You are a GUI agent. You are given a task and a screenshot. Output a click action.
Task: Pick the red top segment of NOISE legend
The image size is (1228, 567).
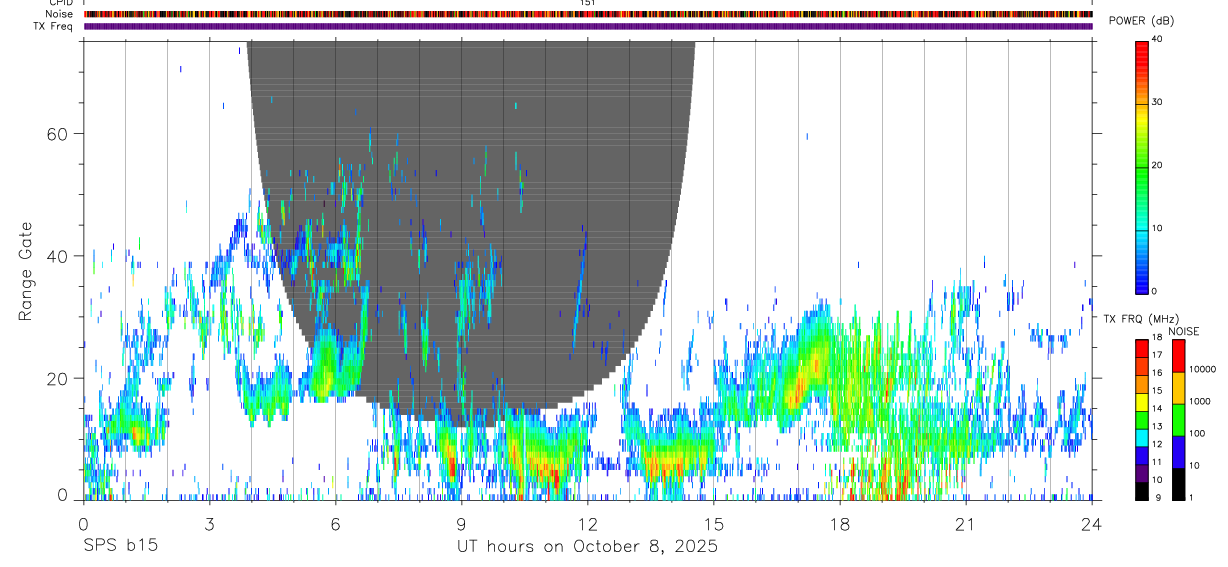tap(1179, 356)
